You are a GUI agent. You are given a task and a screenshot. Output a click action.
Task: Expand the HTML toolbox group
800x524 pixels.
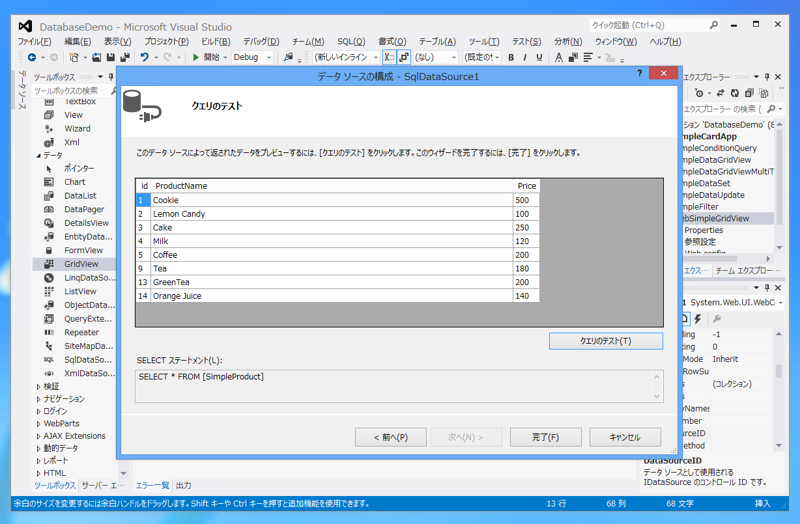(x=38, y=473)
